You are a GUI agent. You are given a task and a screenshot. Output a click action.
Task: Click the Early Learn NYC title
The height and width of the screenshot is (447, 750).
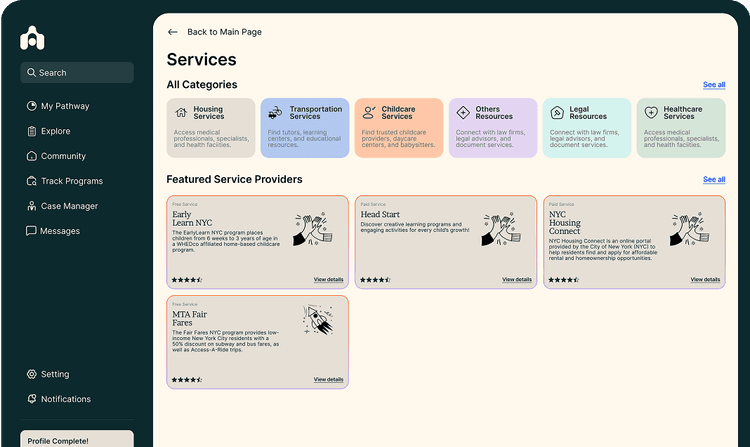(192, 218)
